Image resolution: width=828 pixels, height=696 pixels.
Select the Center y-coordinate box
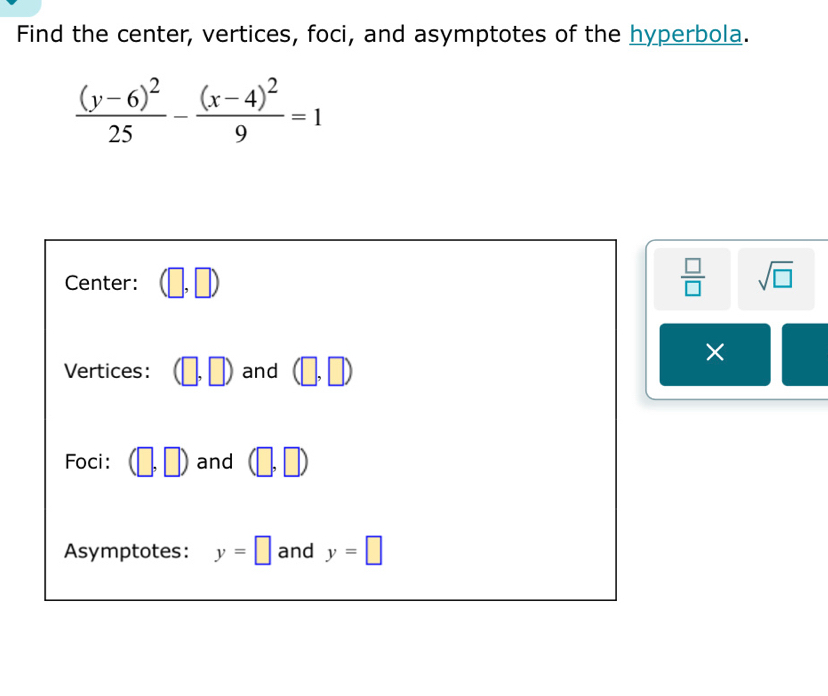click(204, 284)
